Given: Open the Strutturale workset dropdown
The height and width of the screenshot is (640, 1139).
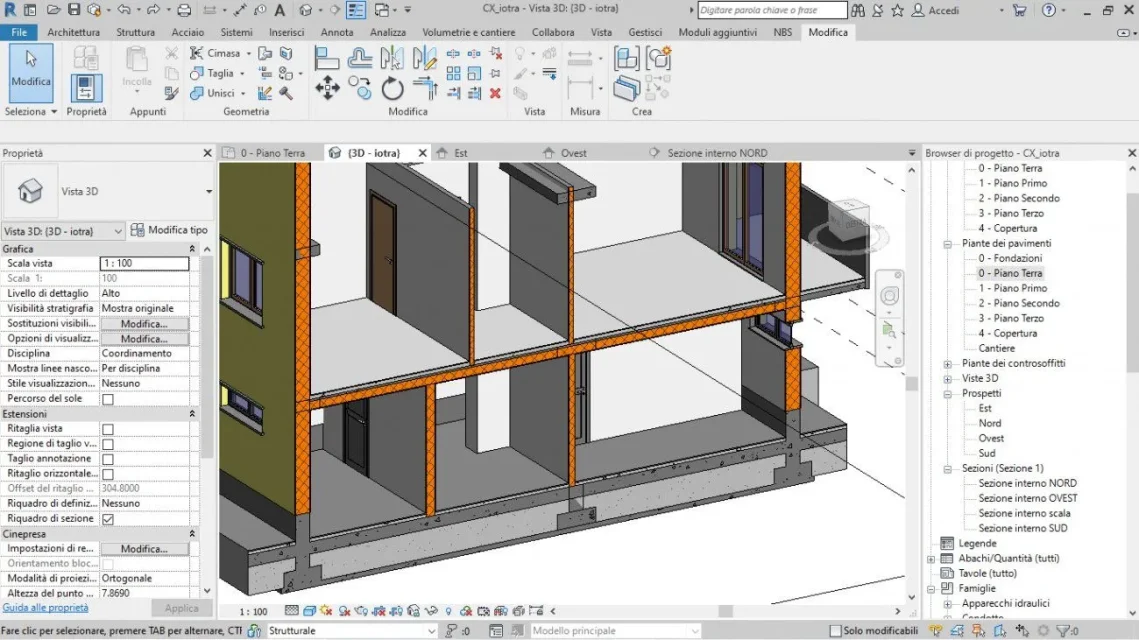Looking at the screenshot, I should (431, 631).
